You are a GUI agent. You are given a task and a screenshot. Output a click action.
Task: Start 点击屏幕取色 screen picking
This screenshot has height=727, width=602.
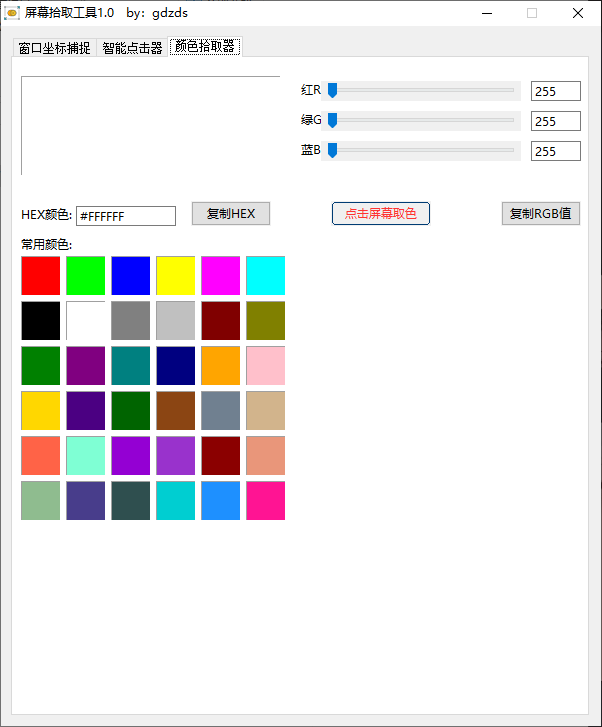pos(381,214)
